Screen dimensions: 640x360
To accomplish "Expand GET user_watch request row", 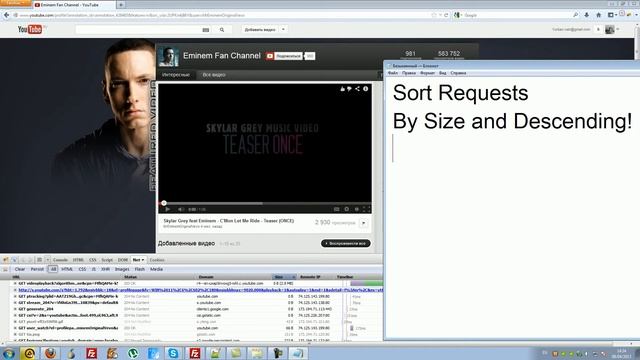I will [x=15, y=328].
